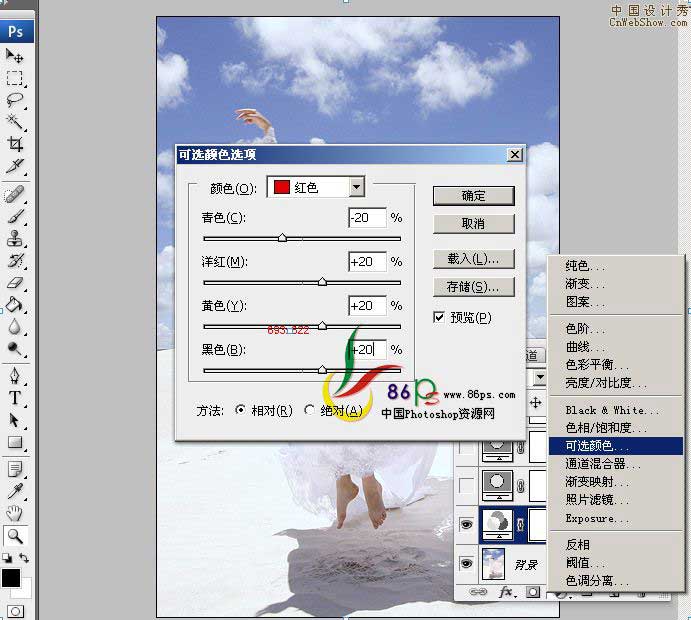Select the Clone Stamp tool
691x620 pixels.
14,238
